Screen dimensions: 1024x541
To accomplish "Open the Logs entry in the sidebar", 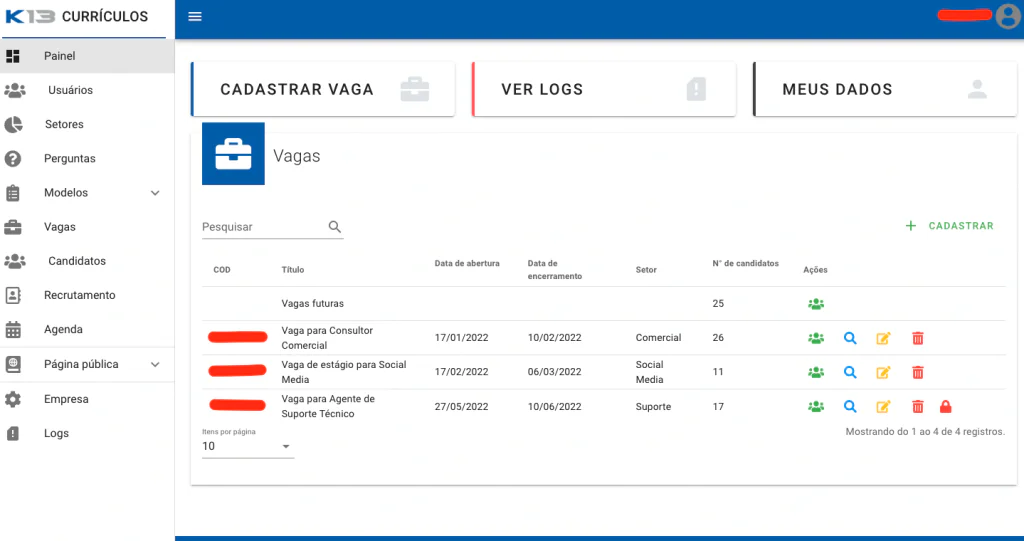I will click(x=87, y=433).
